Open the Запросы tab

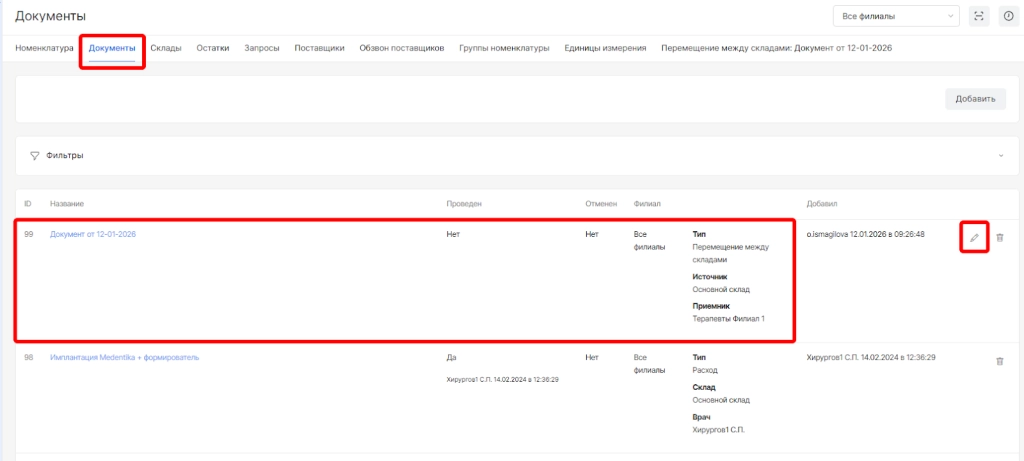coord(262,48)
